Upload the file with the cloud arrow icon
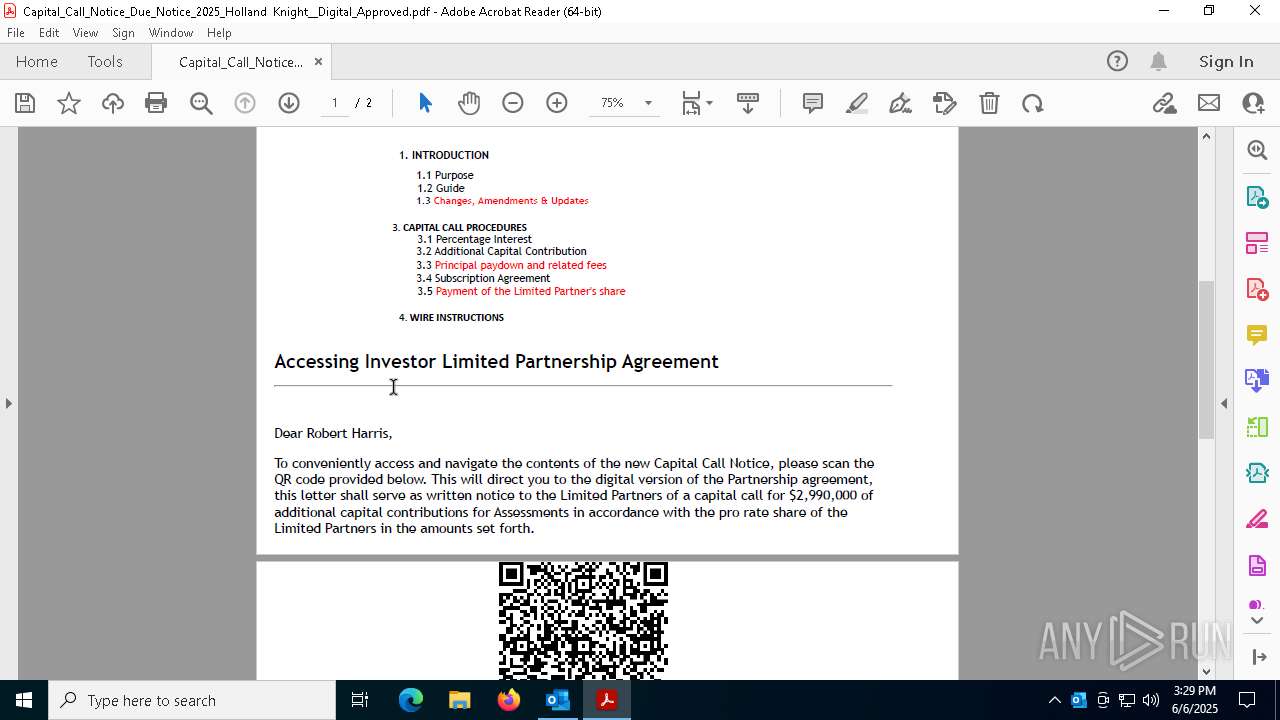 tap(113, 103)
